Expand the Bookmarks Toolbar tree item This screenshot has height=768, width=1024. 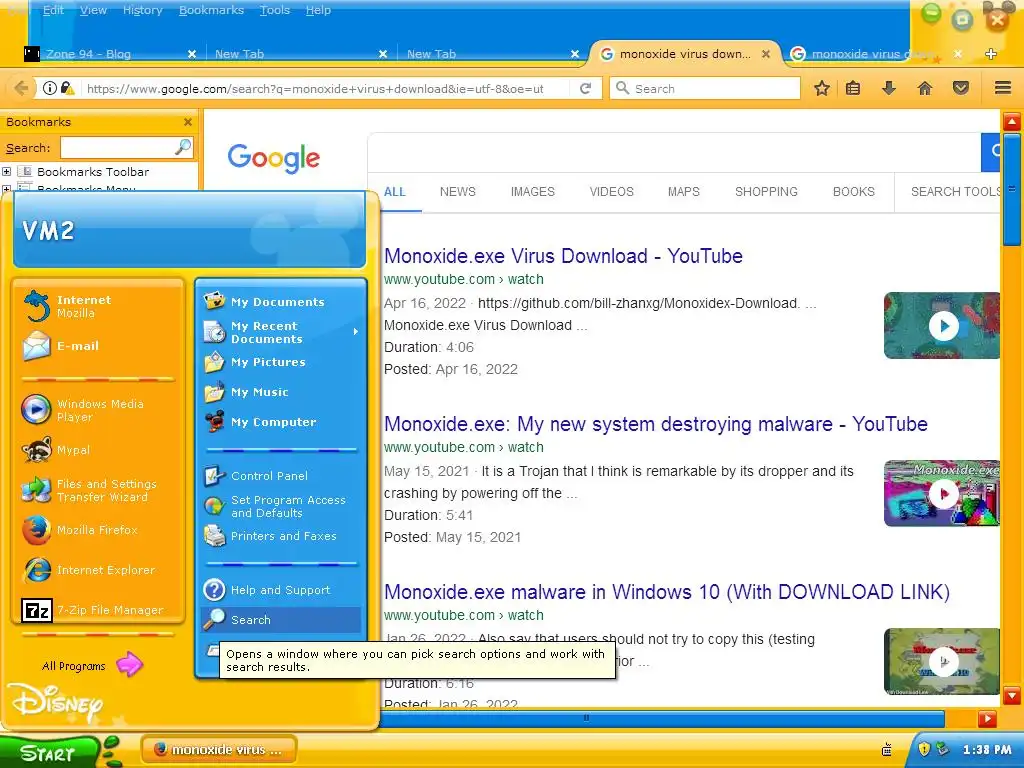tap(7, 172)
